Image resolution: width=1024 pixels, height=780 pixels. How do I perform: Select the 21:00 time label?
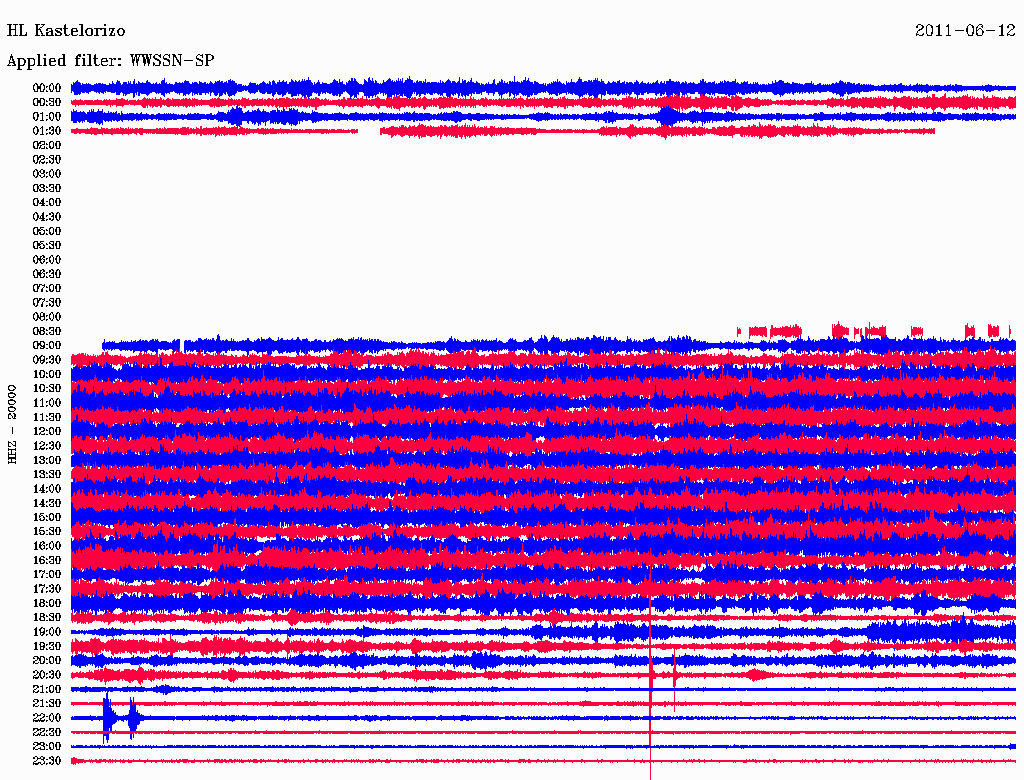[47, 689]
